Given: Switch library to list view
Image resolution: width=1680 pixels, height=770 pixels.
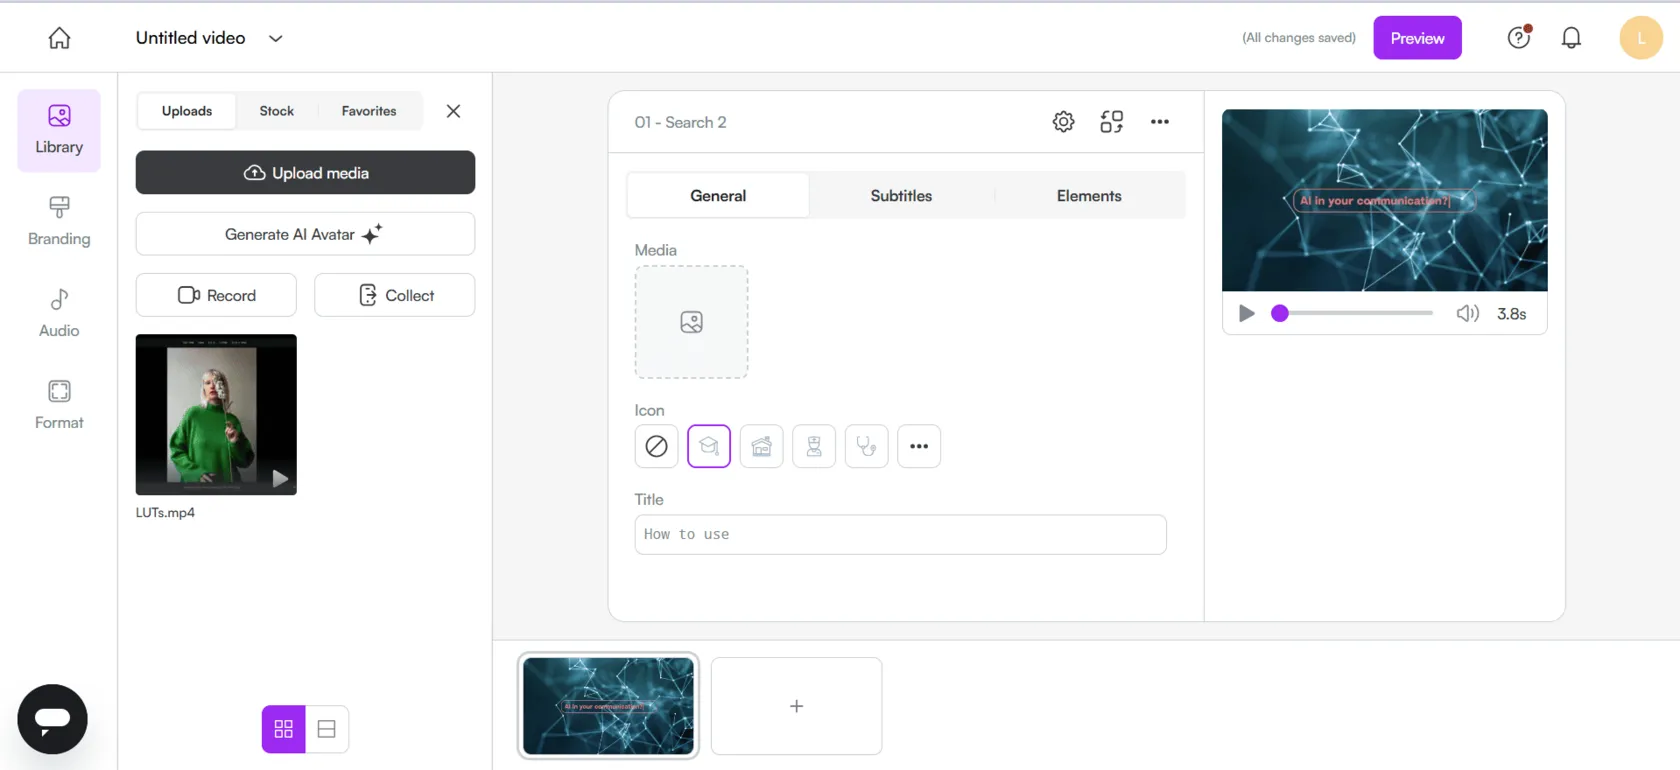Looking at the screenshot, I should click(x=327, y=729).
